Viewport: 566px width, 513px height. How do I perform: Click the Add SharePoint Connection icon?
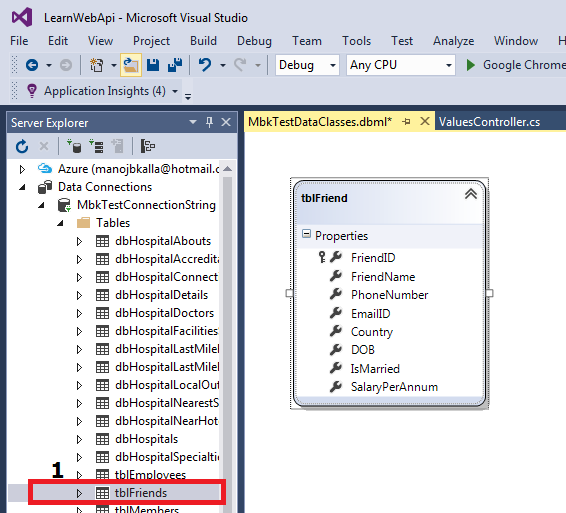coord(118,146)
